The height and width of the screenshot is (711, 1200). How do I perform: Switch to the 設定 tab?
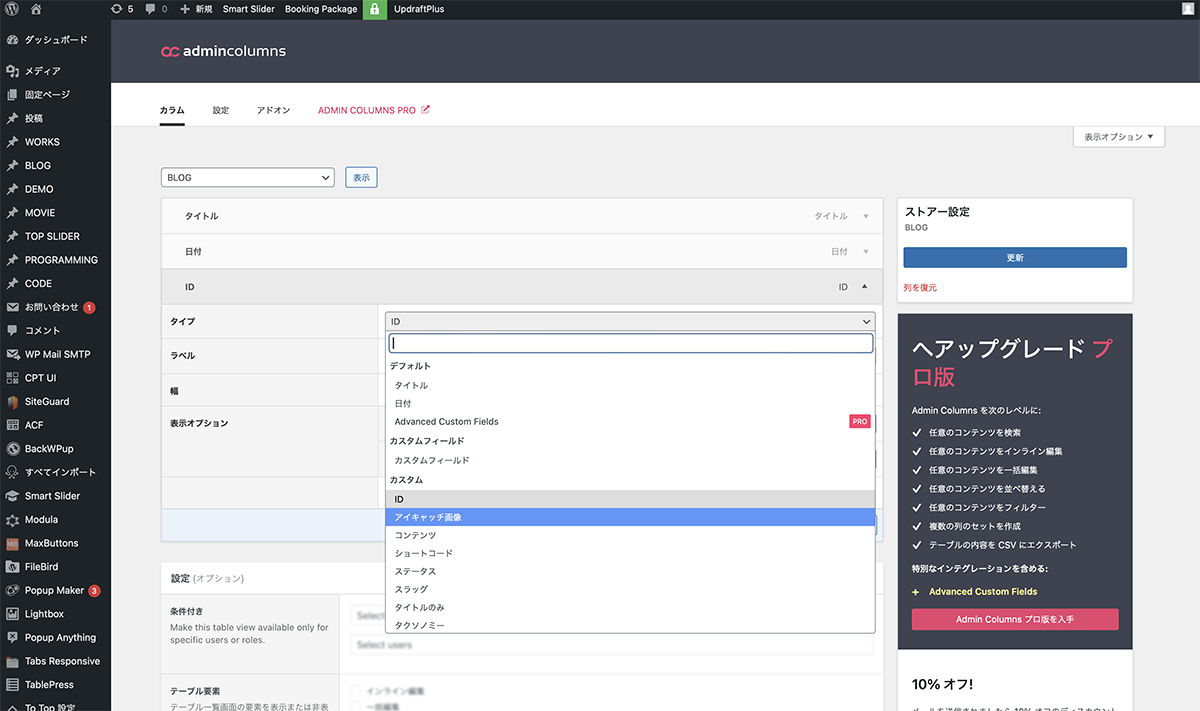(220, 110)
